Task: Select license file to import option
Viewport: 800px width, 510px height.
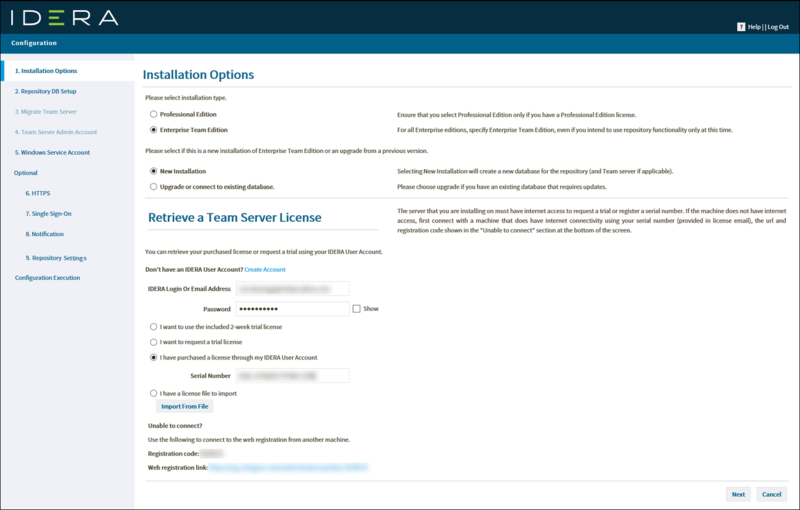Action: click(x=154, y=393)
